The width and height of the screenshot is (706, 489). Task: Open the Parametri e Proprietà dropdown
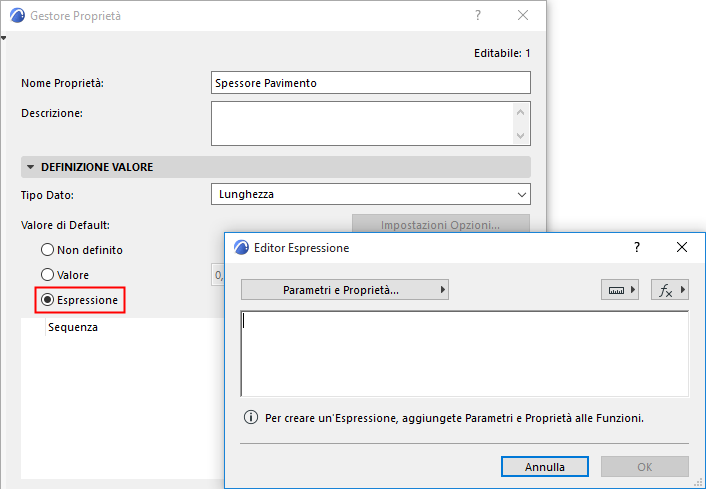click(344, 290)
